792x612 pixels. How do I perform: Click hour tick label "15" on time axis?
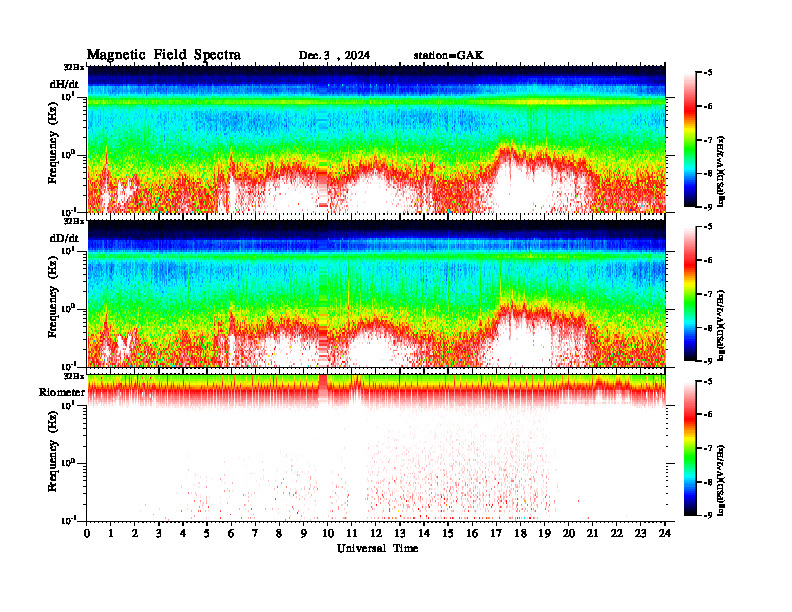point(448,534)
